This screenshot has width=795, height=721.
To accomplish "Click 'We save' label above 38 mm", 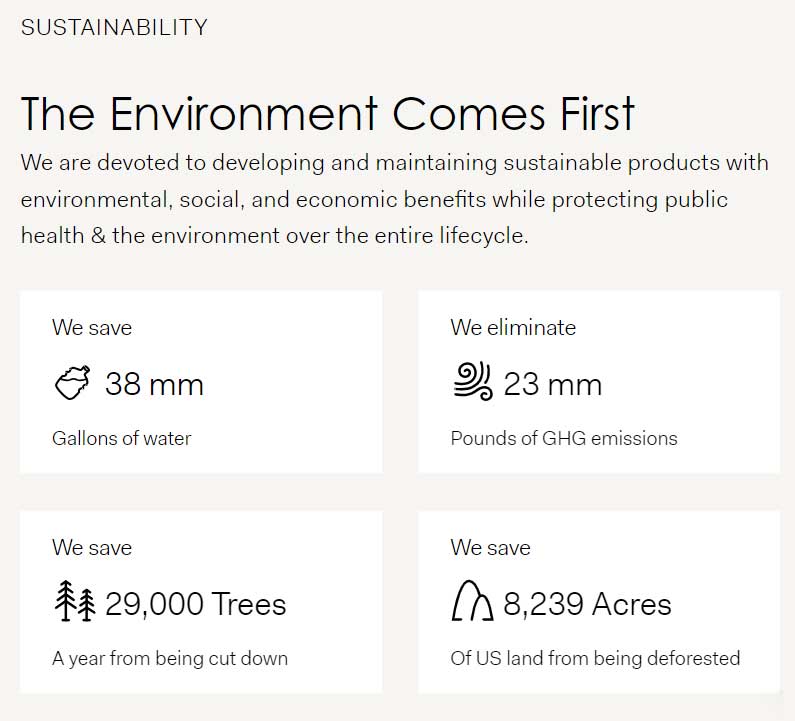I will [92, 327].
